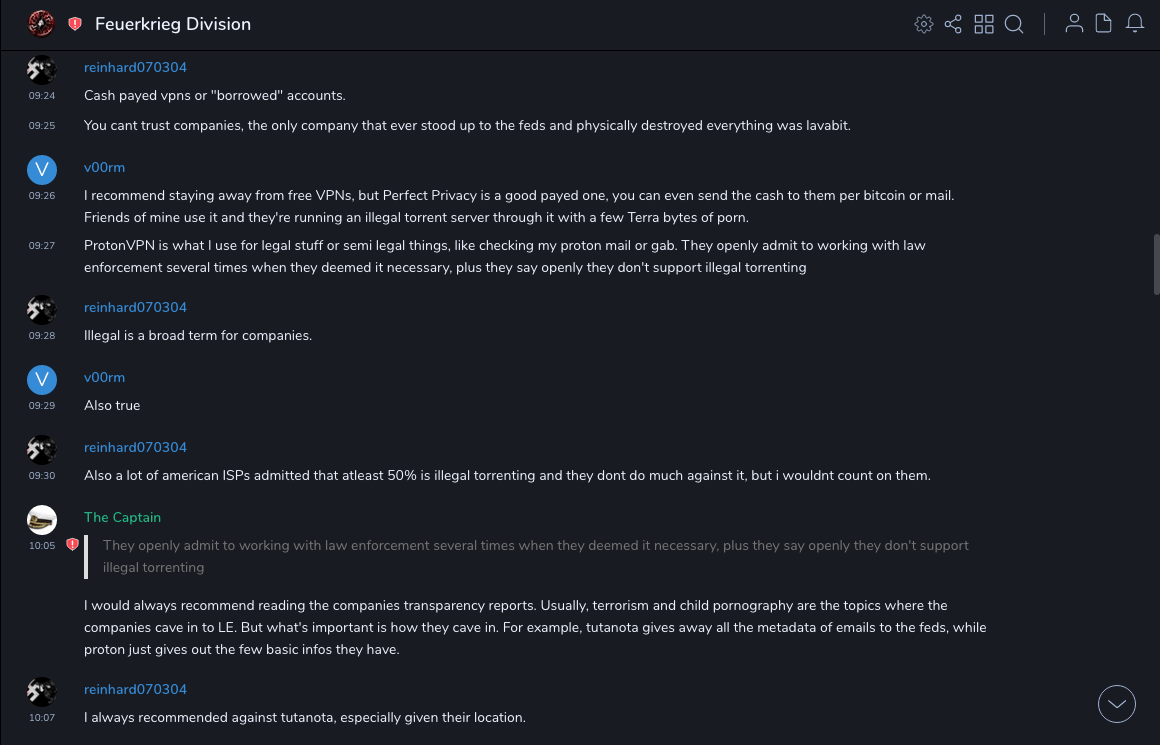Screen dimensions: 1160x745
Task: Click the search magnifier icon
Action: [x=1014, y=24]
